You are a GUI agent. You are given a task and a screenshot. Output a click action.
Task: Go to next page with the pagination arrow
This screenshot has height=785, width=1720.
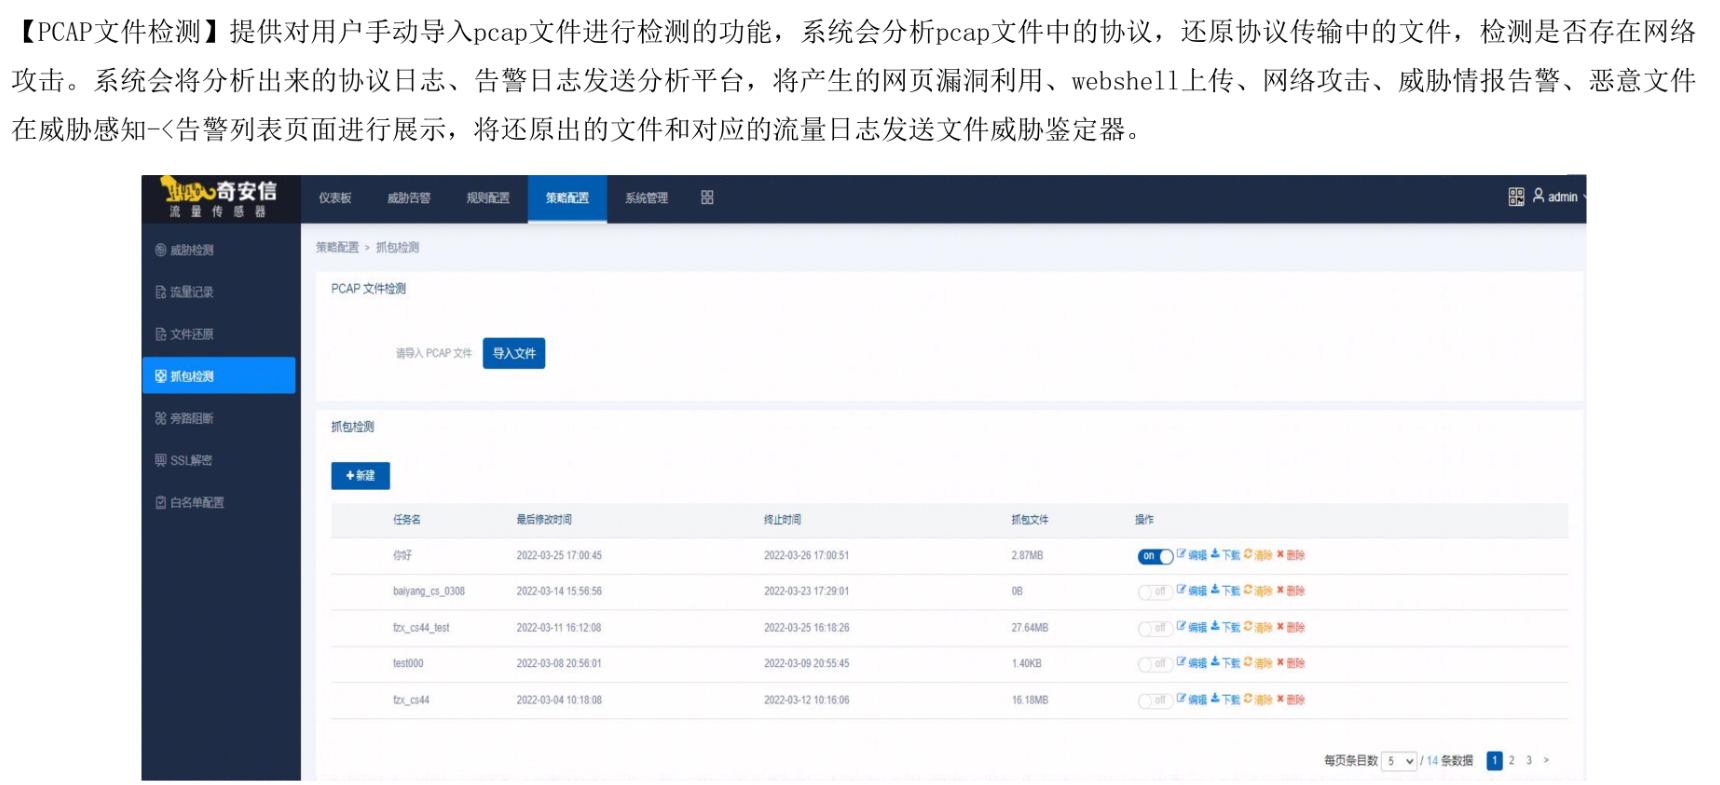point(1546,760)
